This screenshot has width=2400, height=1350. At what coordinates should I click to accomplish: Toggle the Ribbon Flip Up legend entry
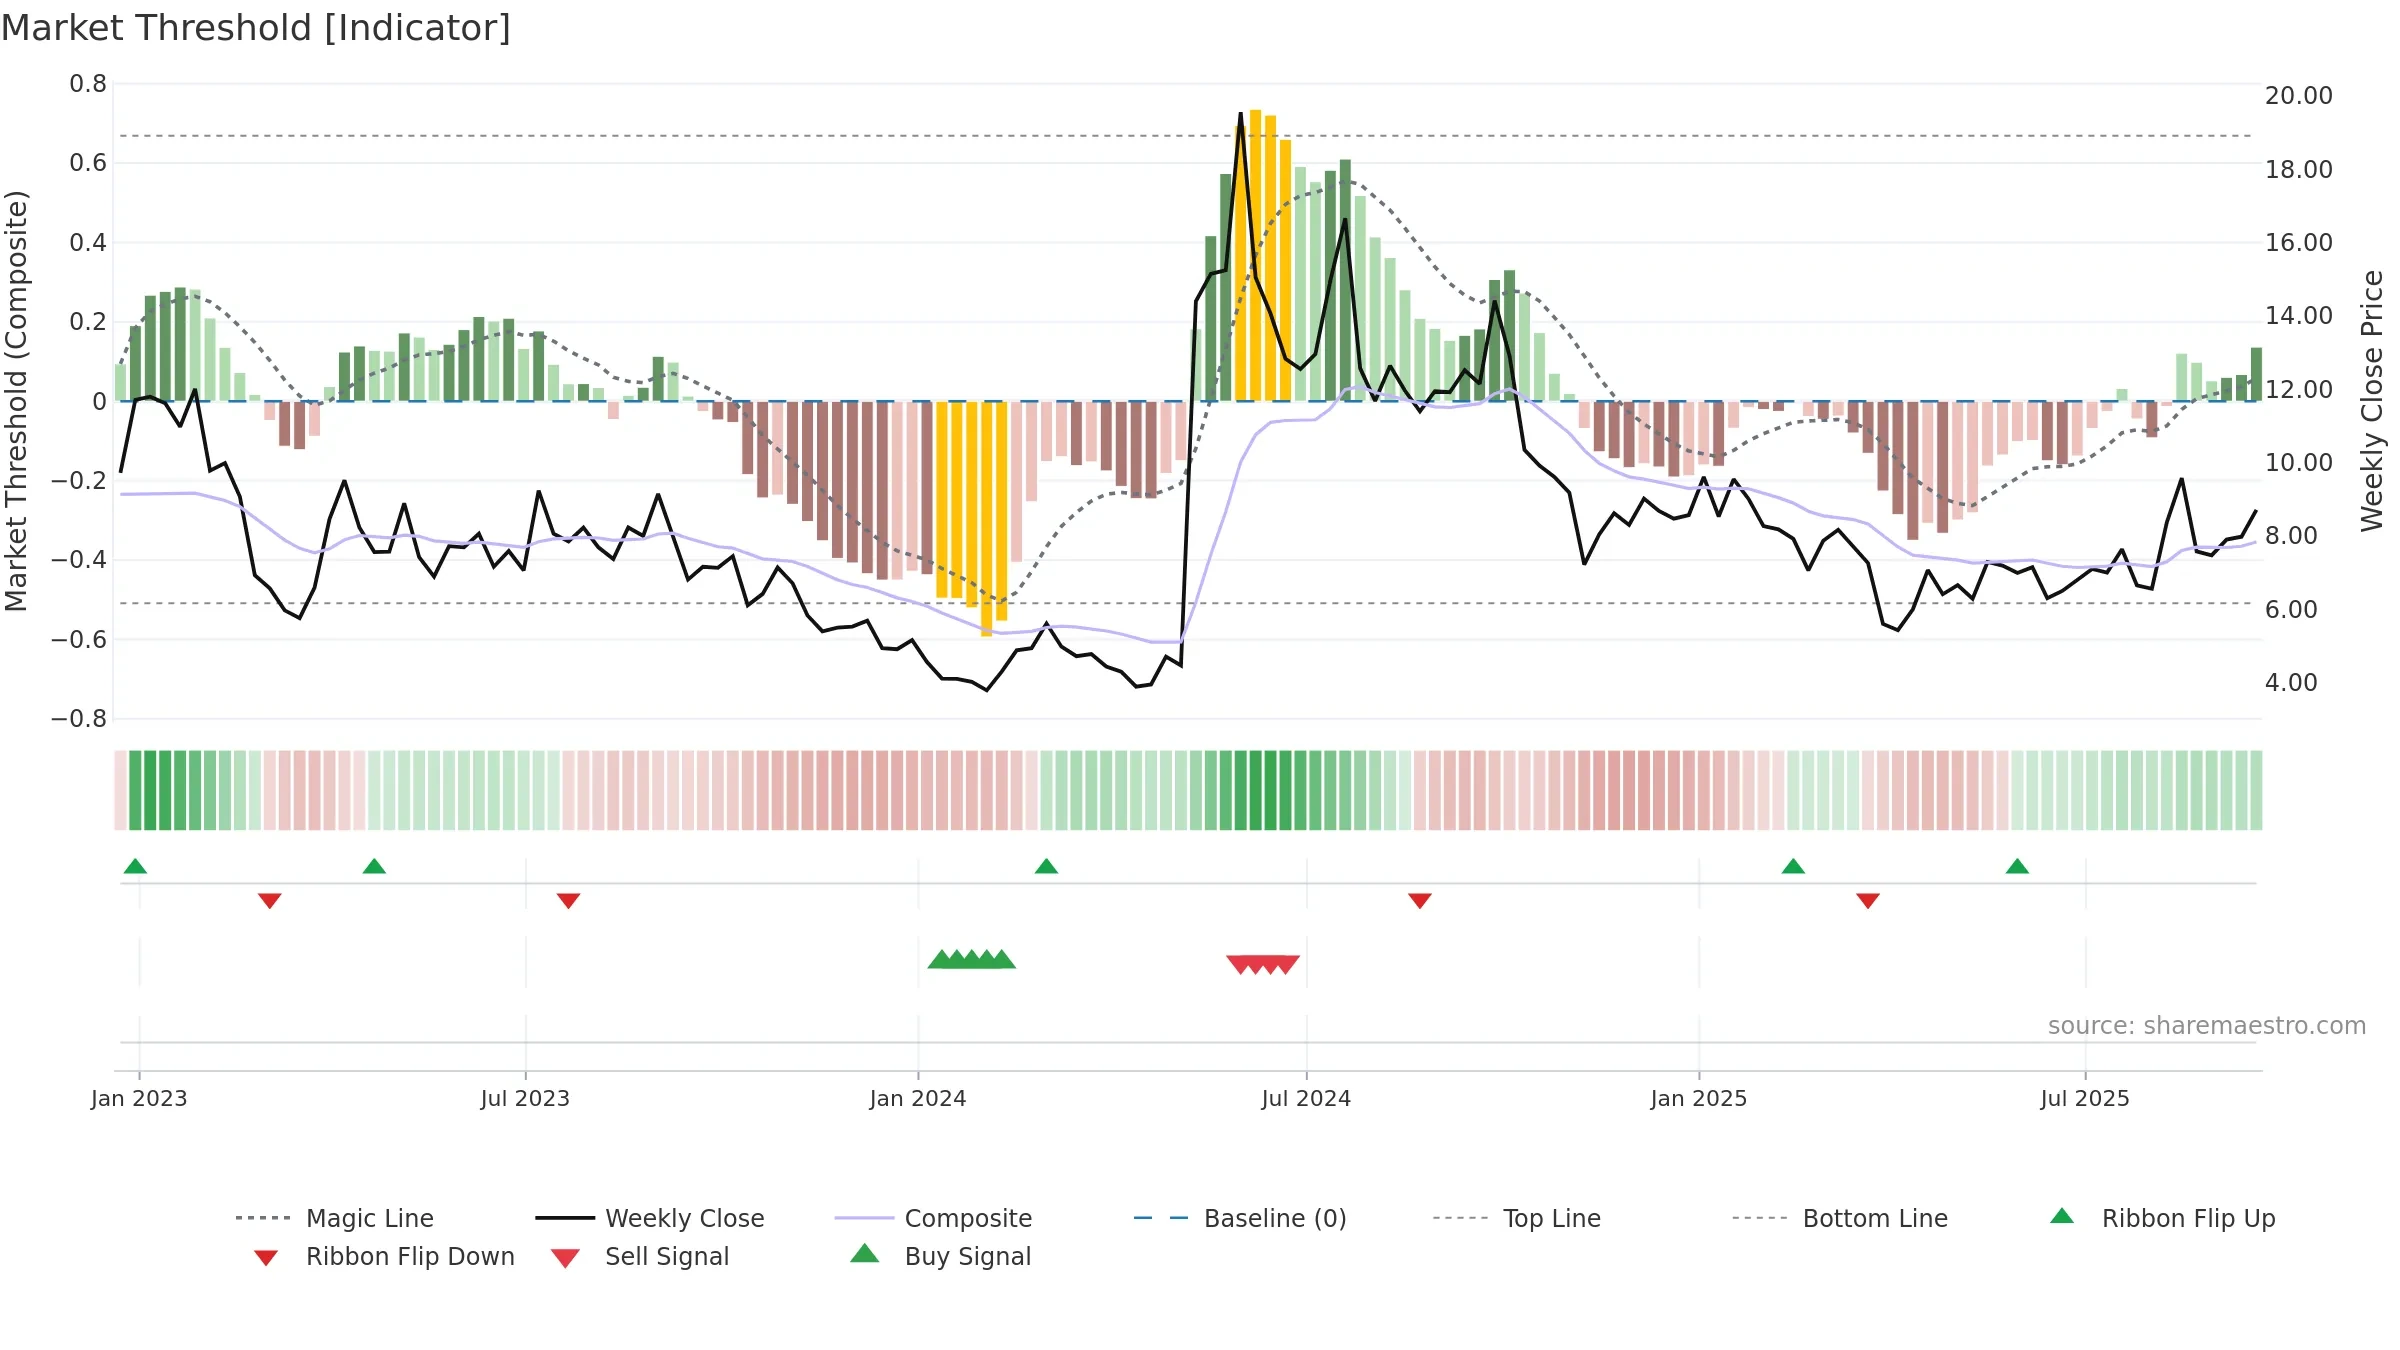point(2162,1218)
